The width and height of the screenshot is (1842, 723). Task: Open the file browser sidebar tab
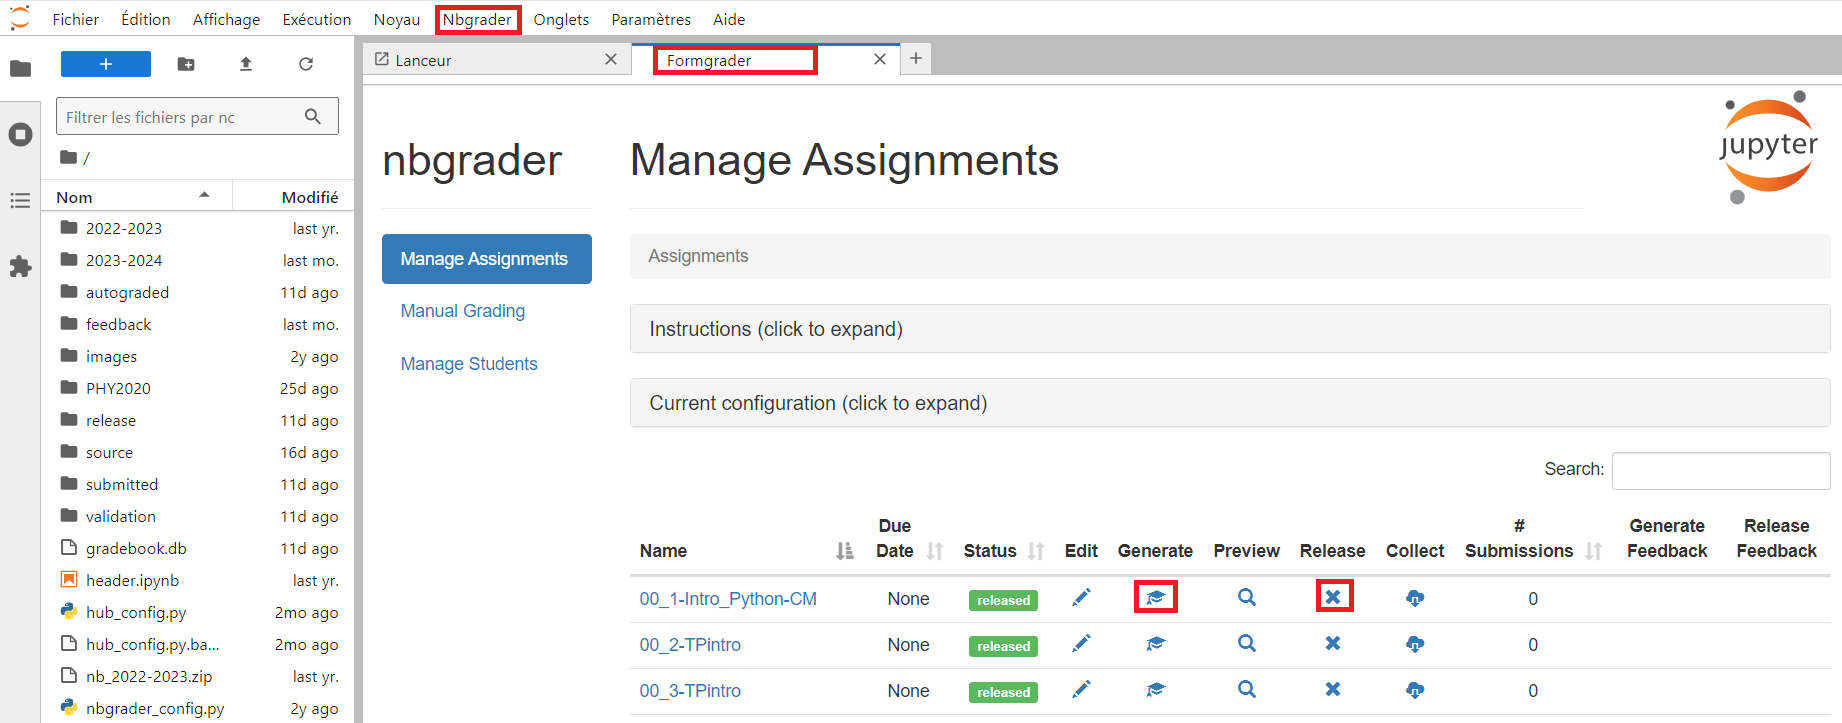click(20, 69)
